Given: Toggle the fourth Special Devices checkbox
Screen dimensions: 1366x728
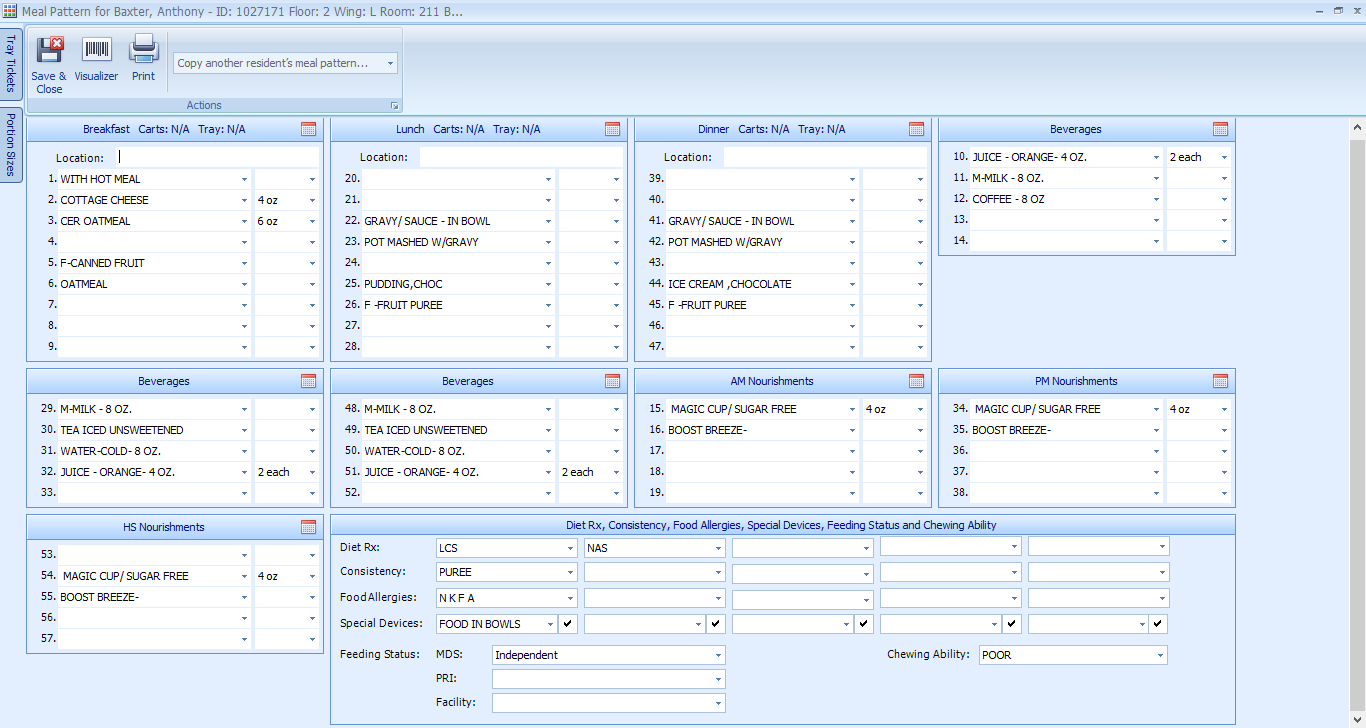Looking at the screenshot, I should coord(1011,624).
